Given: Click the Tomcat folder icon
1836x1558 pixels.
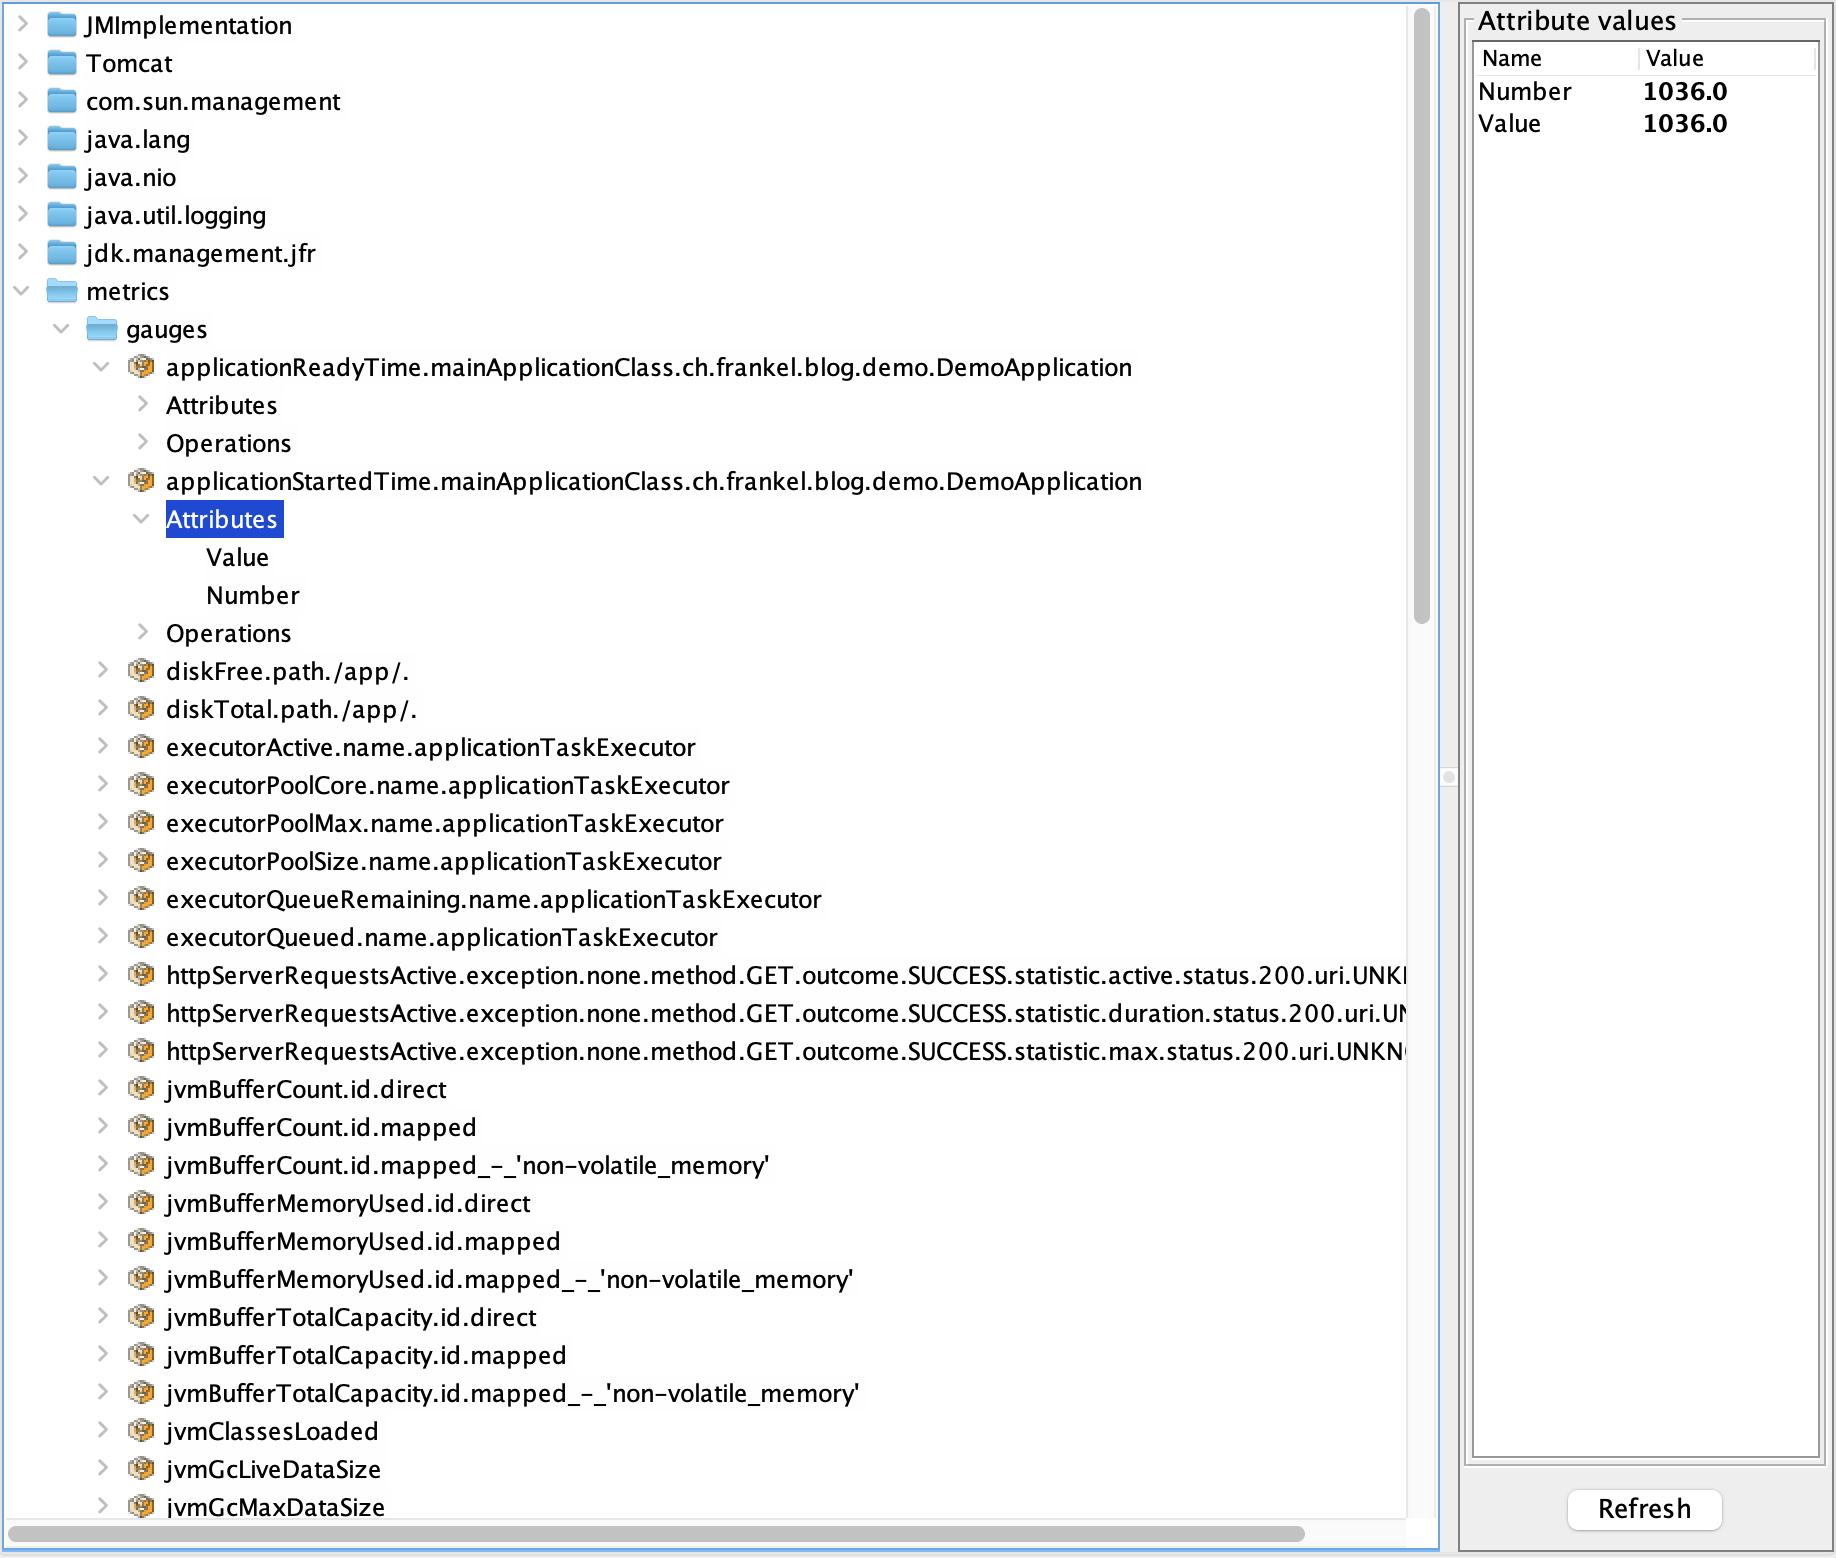Looking at the screenshot, I should [61, 62].
